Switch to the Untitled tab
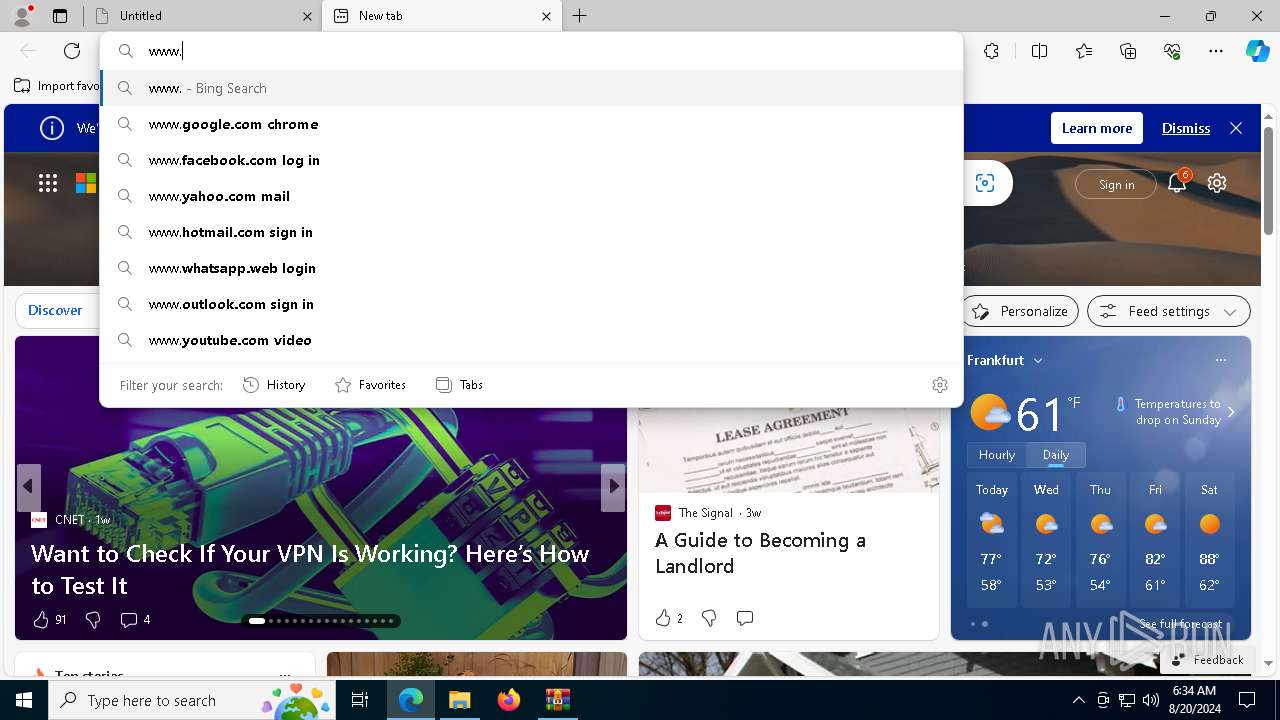Screen dimensions: 1280x720 coord(204,16)
